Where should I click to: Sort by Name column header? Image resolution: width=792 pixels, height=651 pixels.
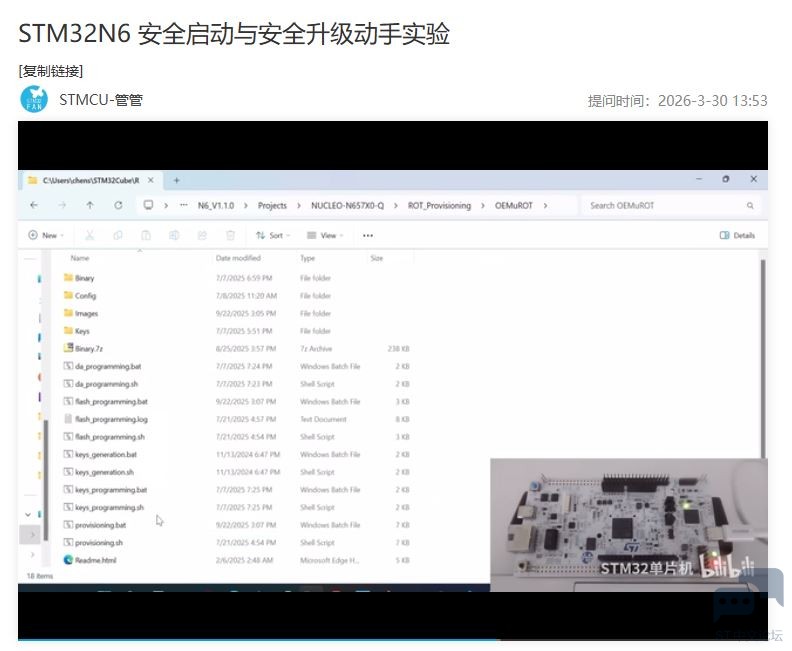click(80, 258)
